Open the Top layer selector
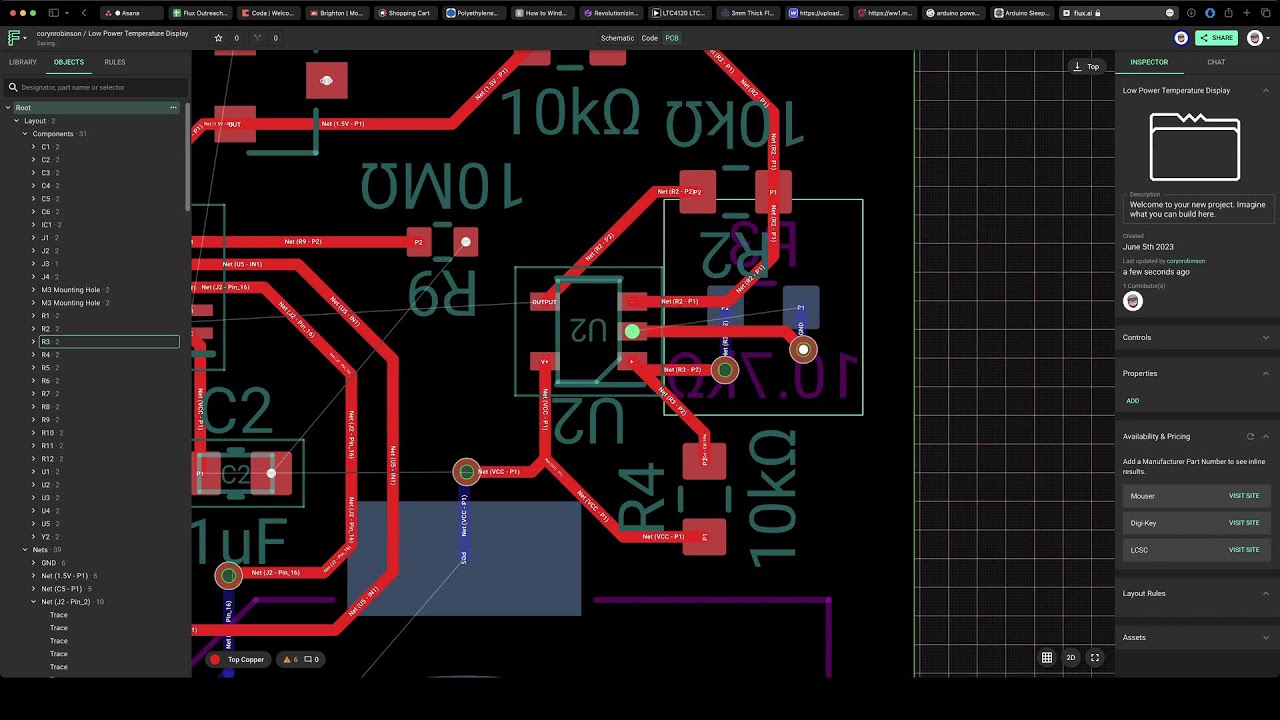This screenshot has height=720, width=1280. coord(1087,66)
